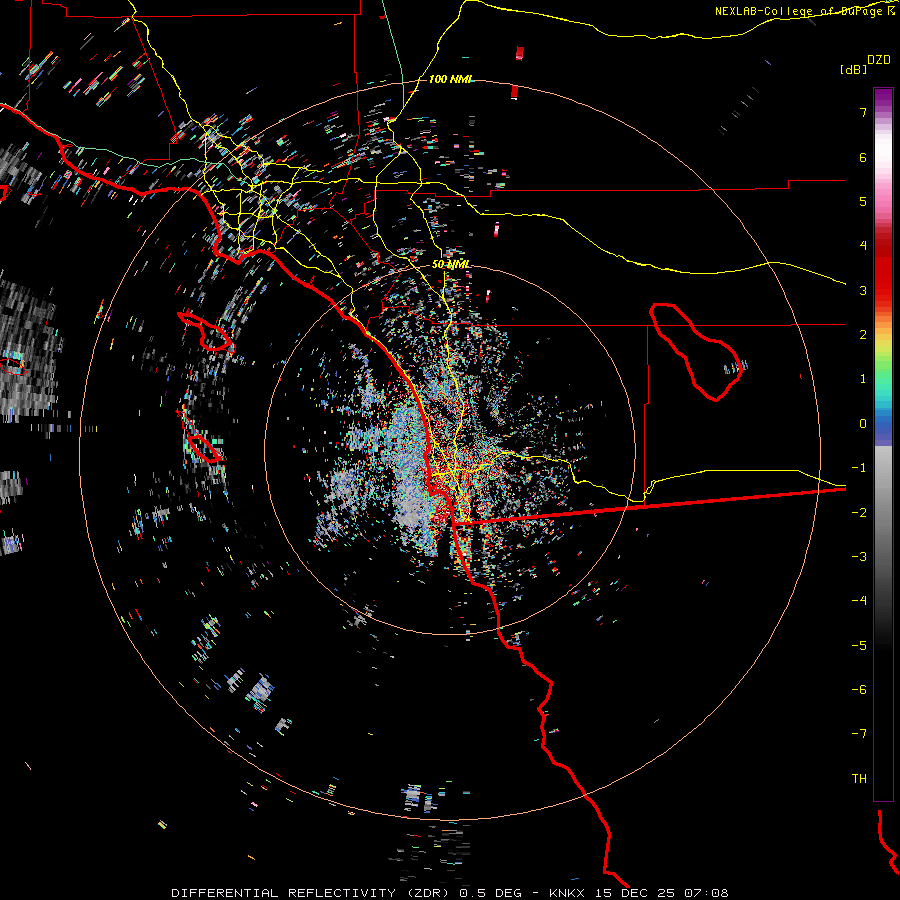
Task: Click the -1 value on color scale
Action: pos(859,468)
